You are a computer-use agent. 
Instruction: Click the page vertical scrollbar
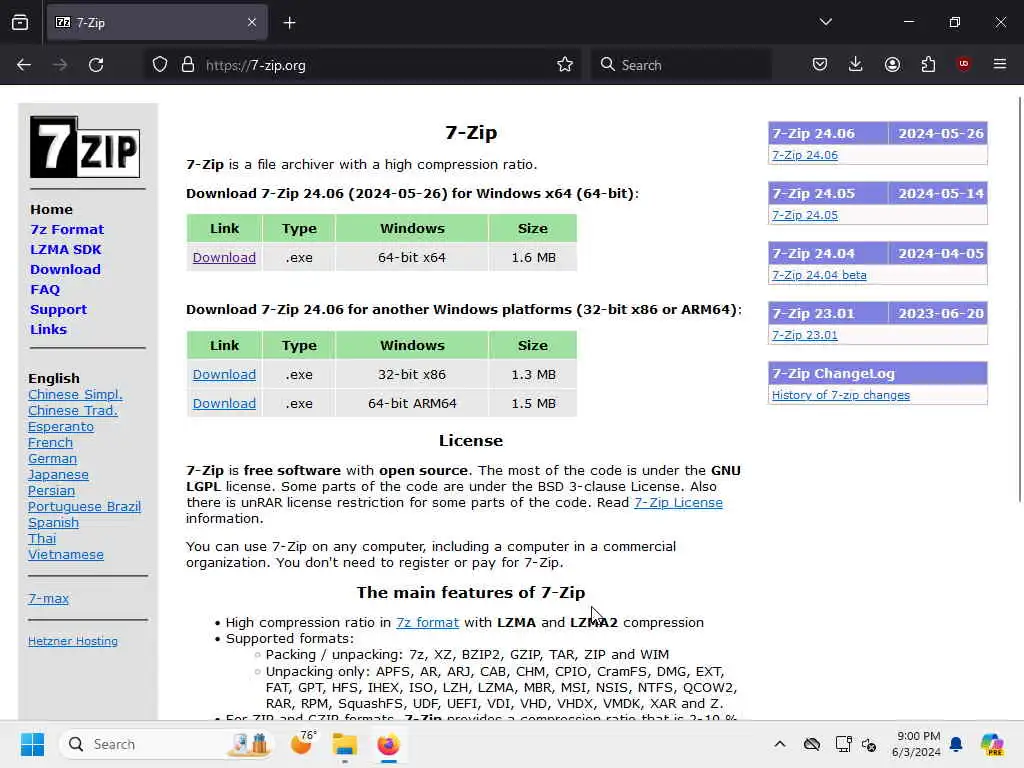1020,300
